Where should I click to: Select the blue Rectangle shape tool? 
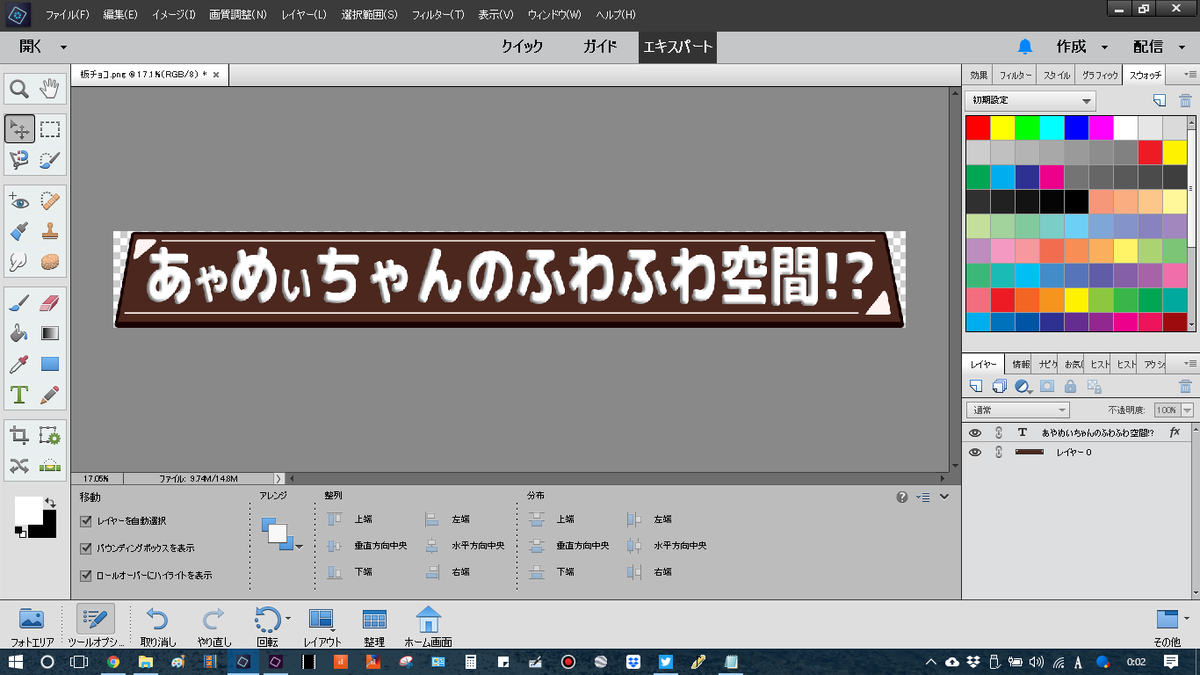(50, 364)
